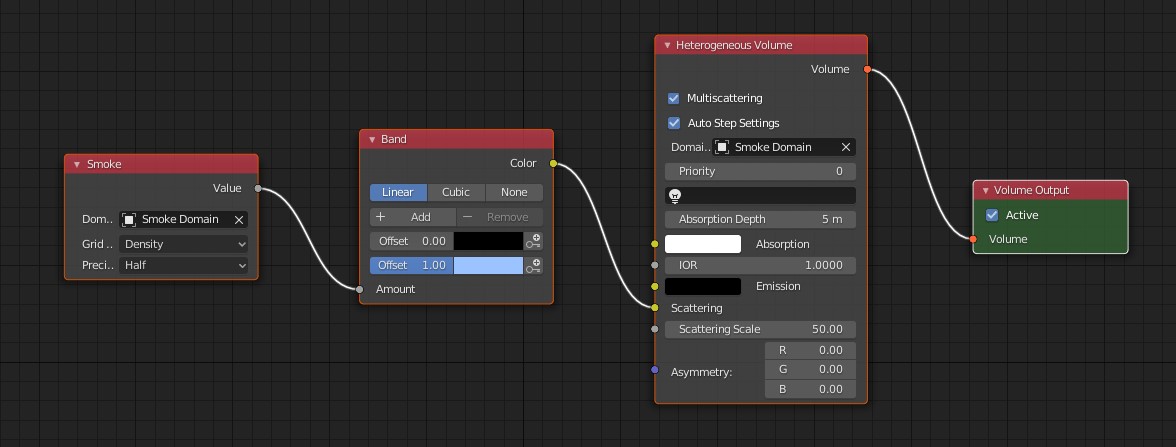Select None interpolation in the Band node
This screenshot has width=1176, height=447.
[514, 192]
